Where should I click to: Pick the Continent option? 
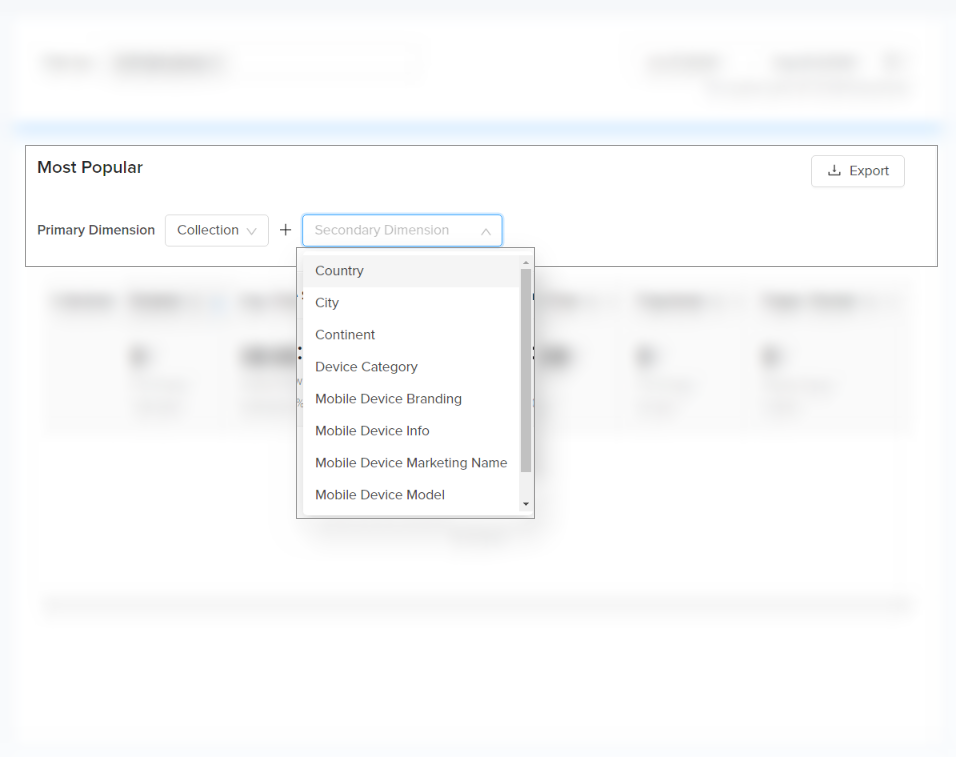pos(345,335)
